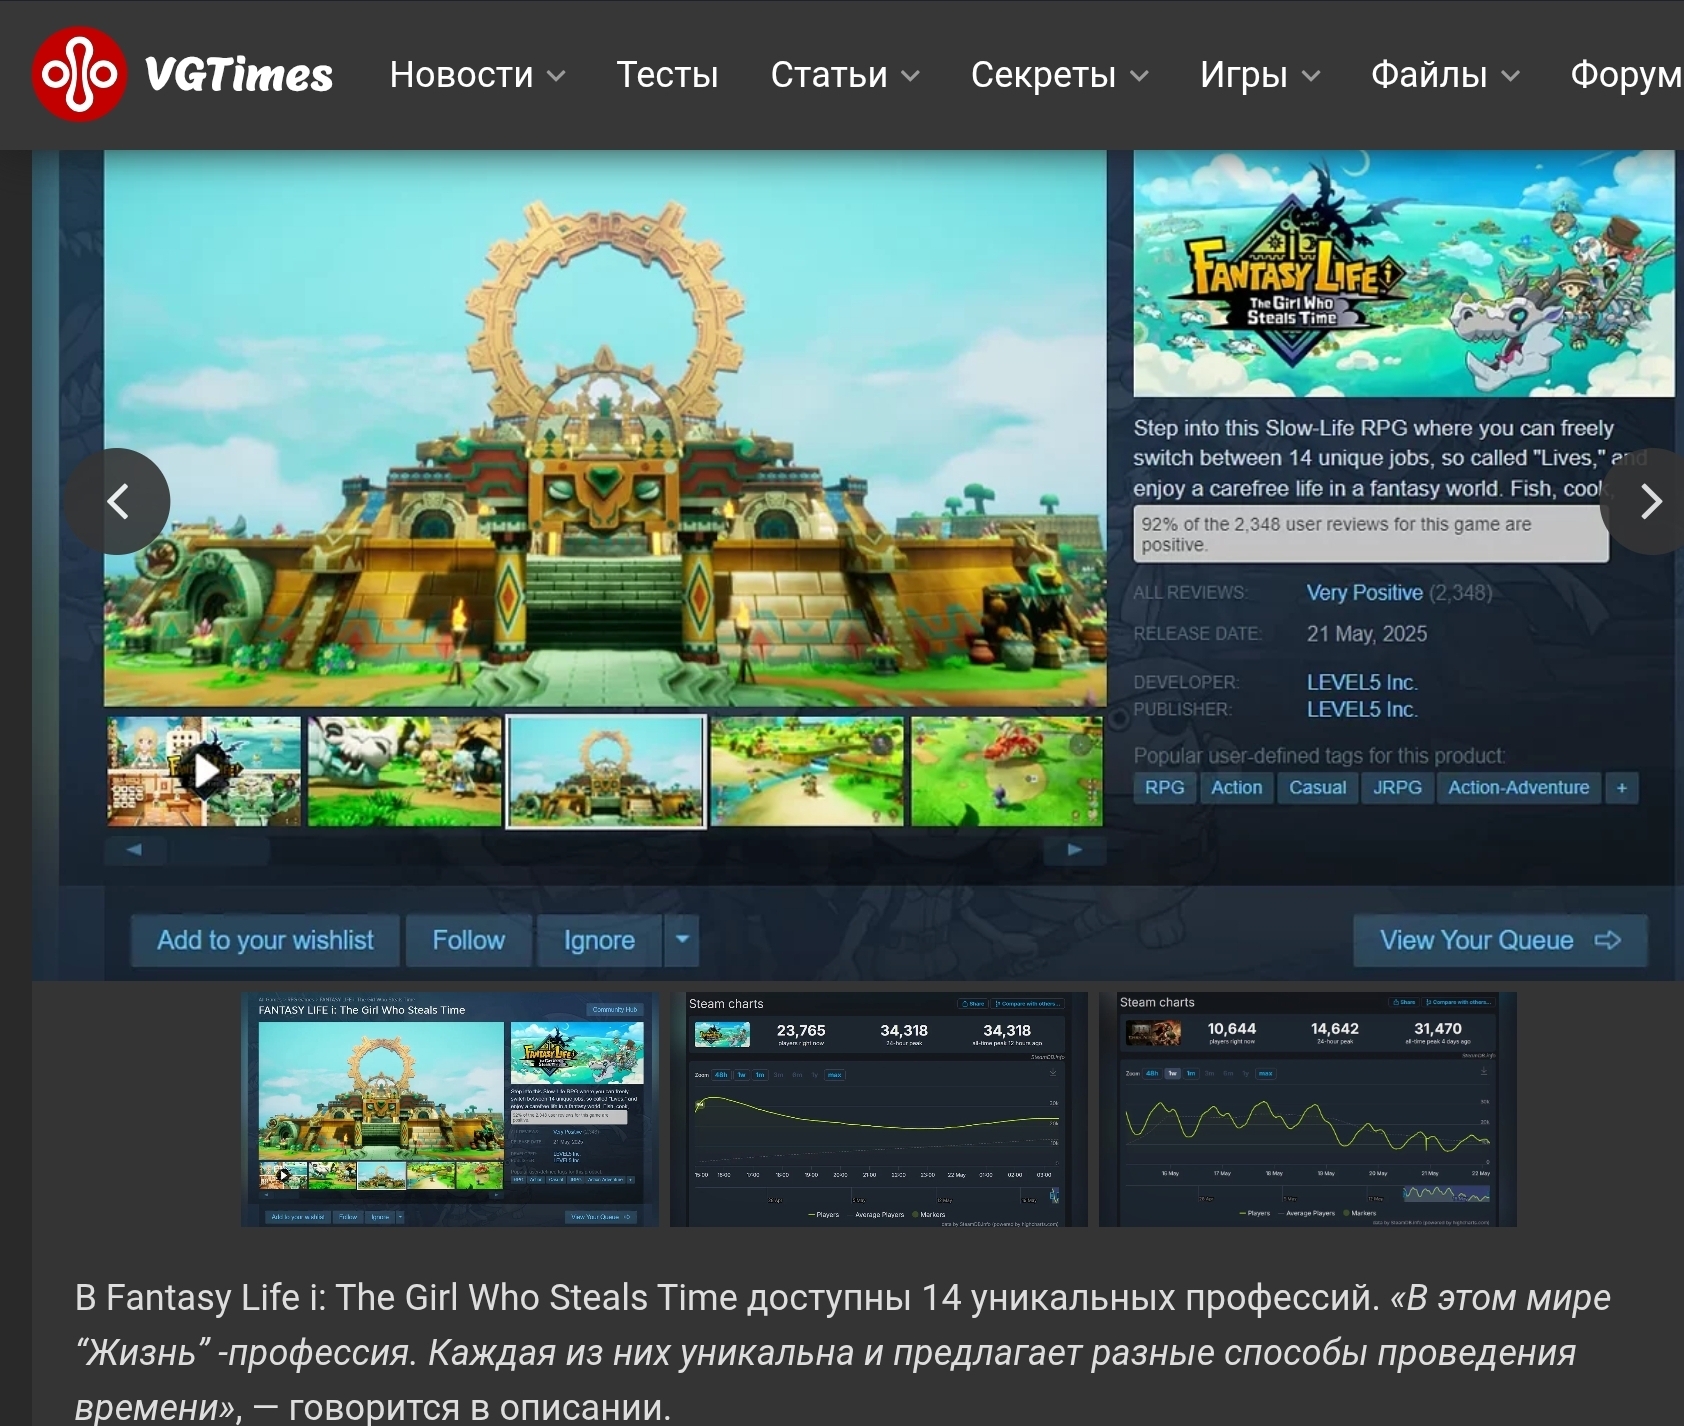
Task: Select the Casual tag
Action: [x=1318, y=788]
